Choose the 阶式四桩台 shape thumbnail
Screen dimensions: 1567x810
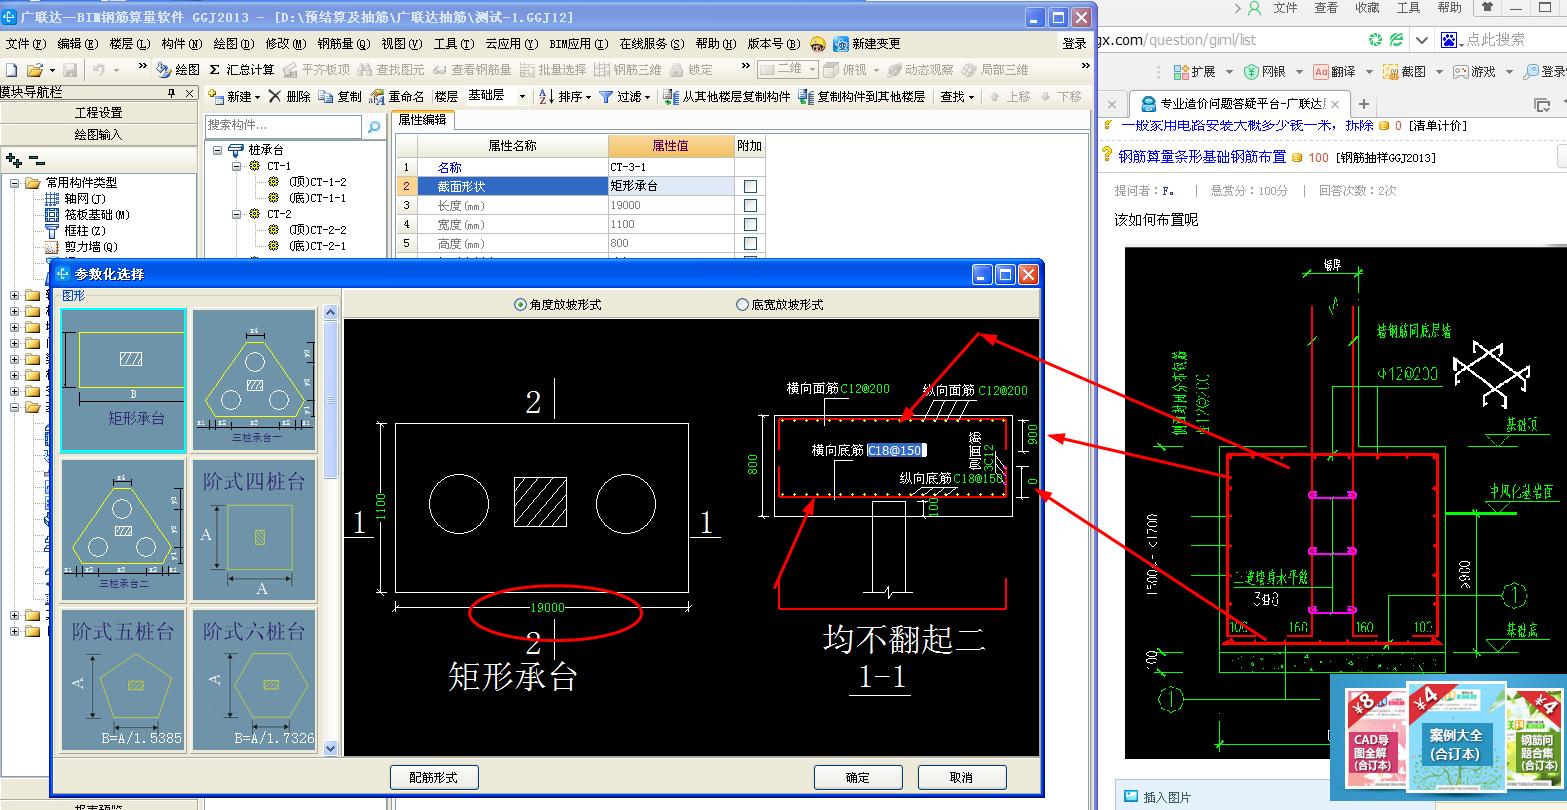(254, 529)
